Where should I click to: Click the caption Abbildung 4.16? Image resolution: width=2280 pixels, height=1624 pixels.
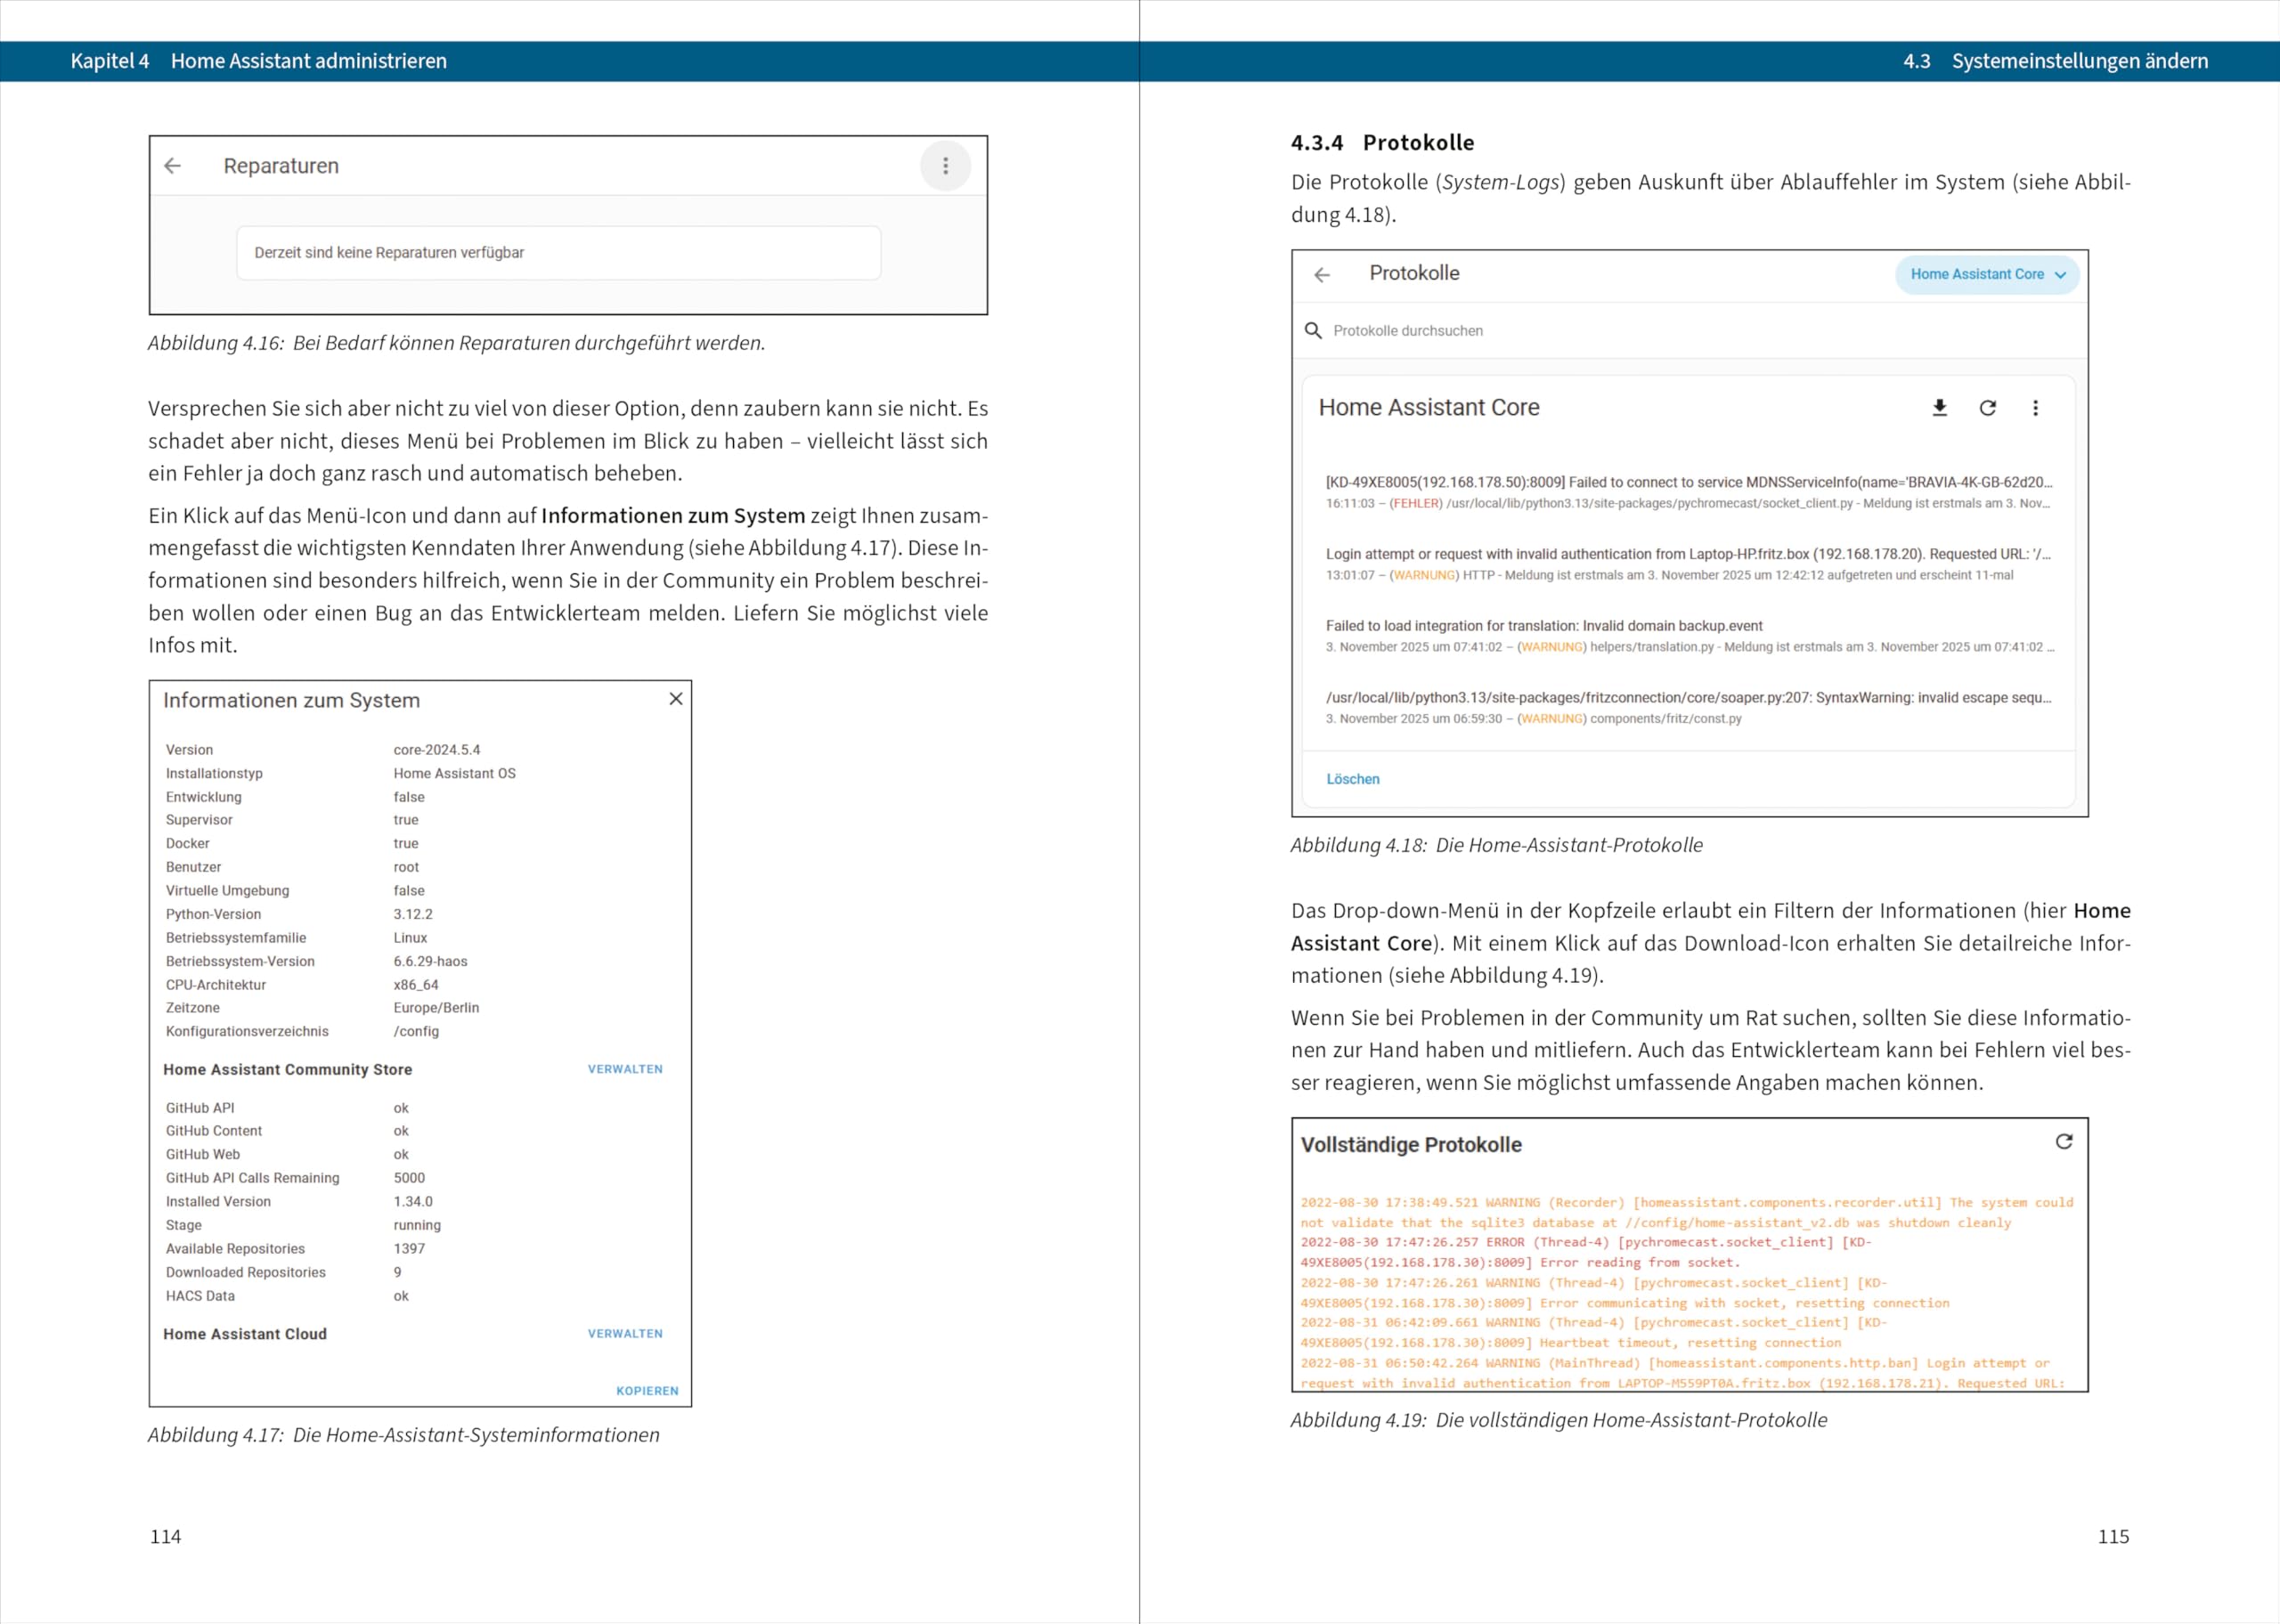pyautogui.click(x=457, y=343)
